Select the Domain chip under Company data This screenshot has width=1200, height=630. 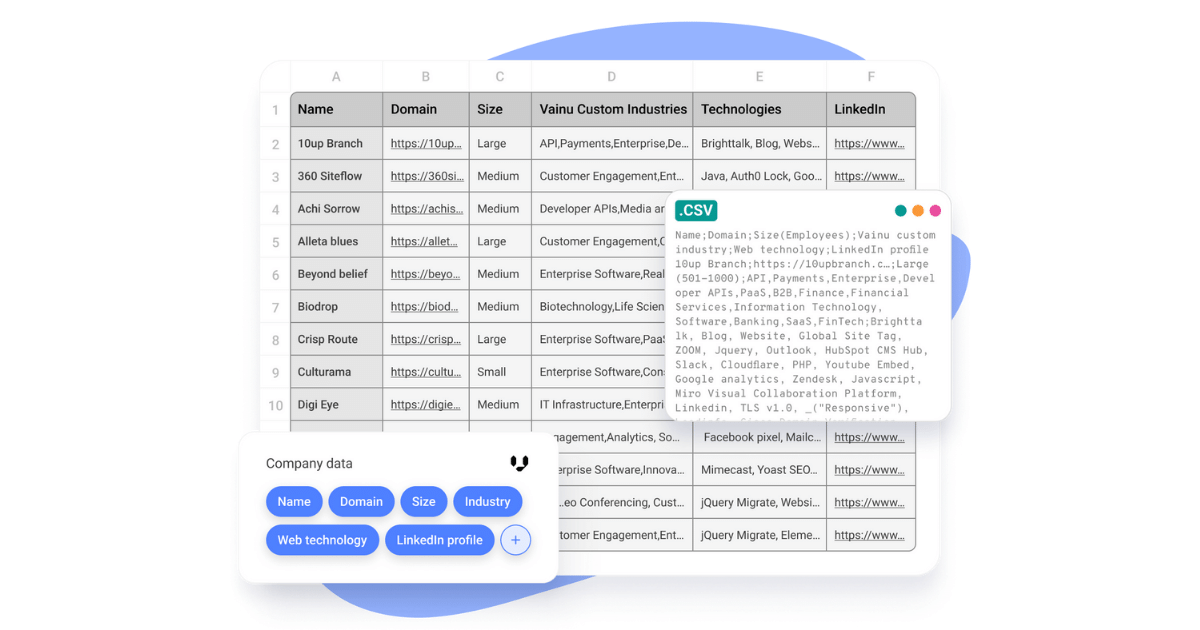361,501
